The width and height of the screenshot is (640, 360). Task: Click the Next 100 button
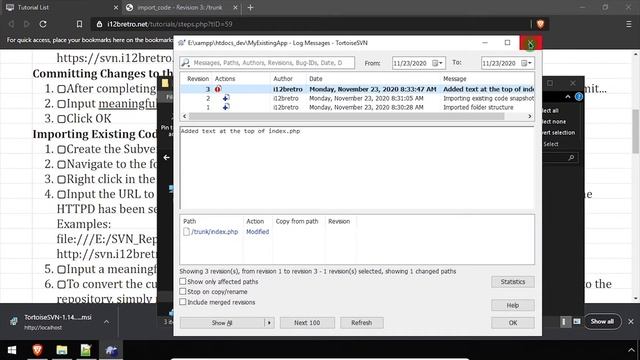(x=307, y=323)
